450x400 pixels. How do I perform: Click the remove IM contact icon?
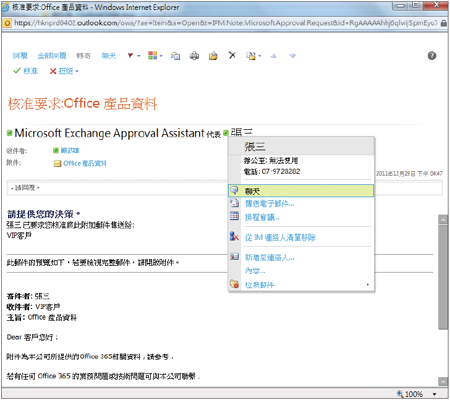[234, 236]
